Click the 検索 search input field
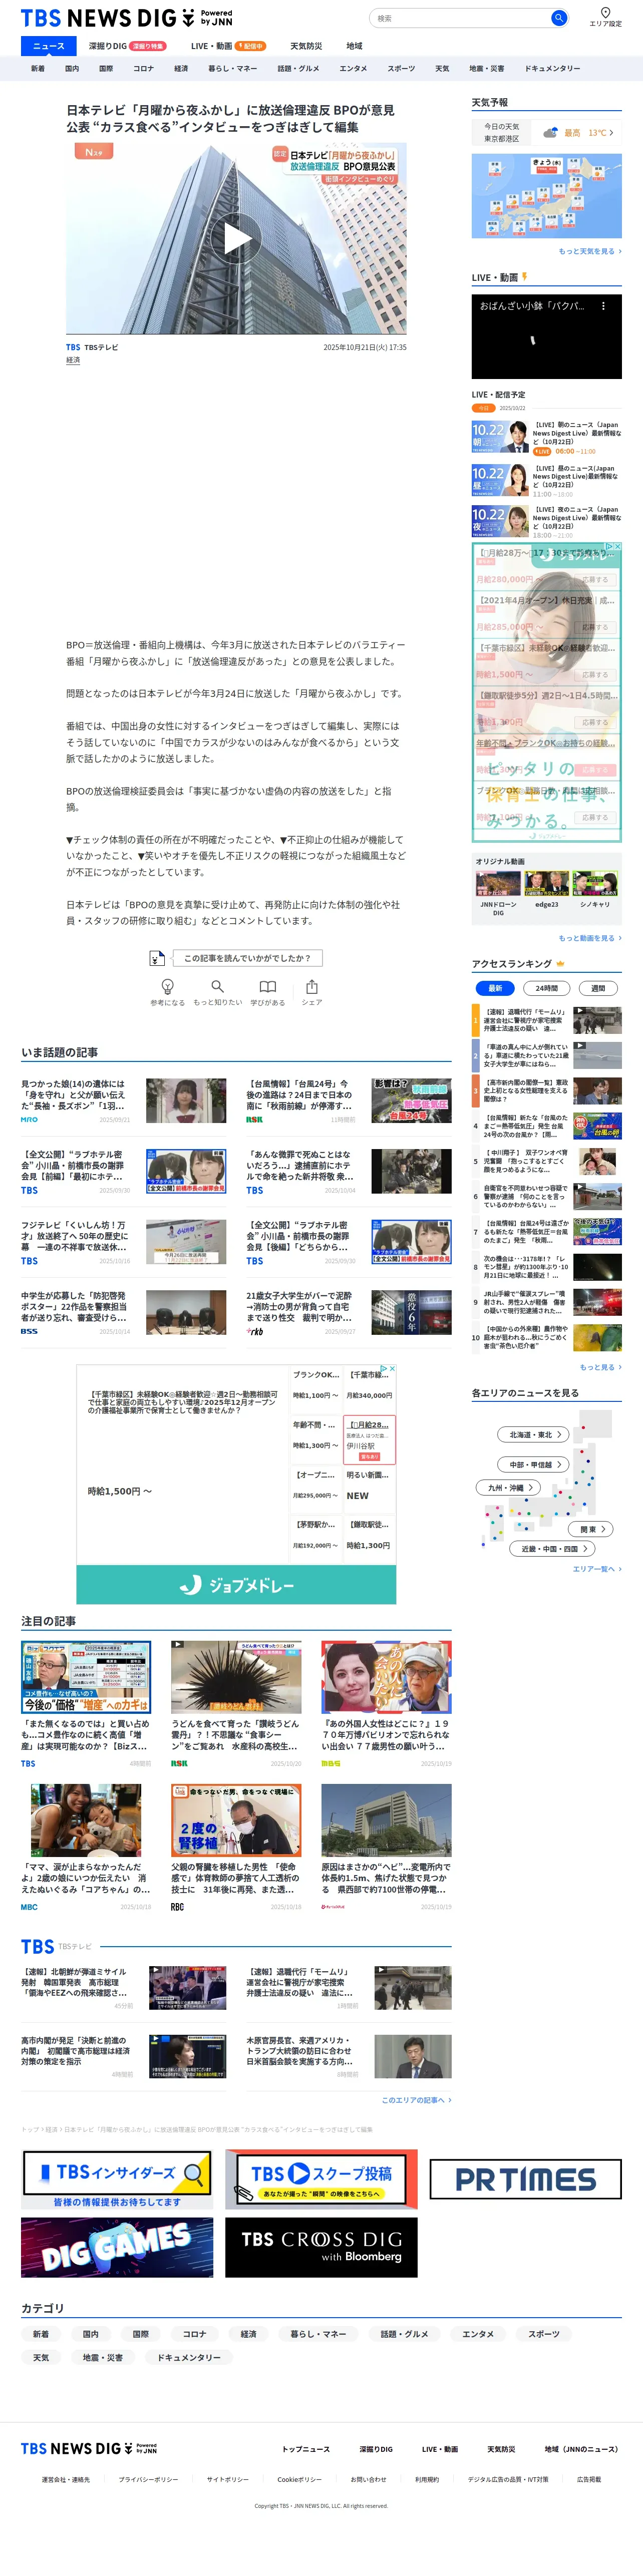Image resolution: width=643 pixels, height=2576 pixels. (x=460, y=18)
